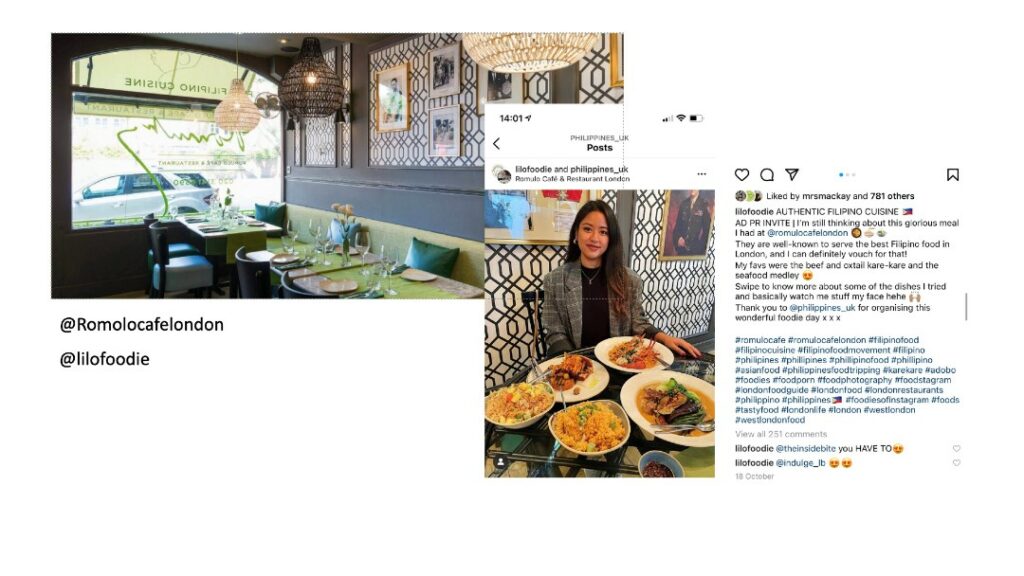Click tagged people icon on photo

[501, 462]
